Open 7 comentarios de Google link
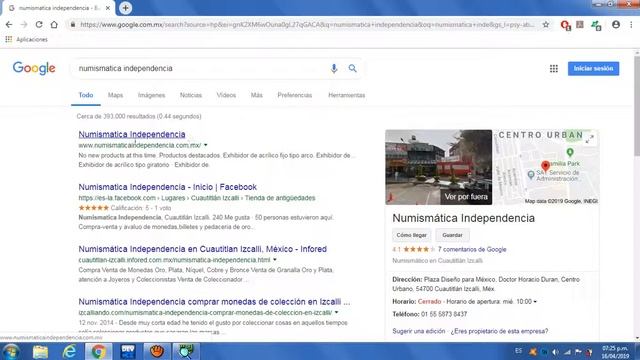Screen dimensions: 640x360 472,249
